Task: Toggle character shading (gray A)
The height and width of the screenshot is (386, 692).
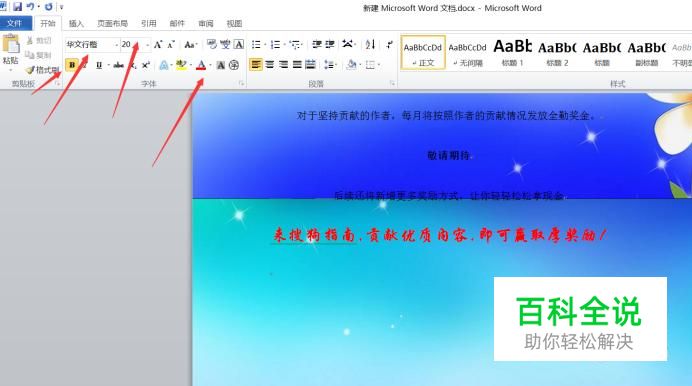Action: [x=221, y=65]
